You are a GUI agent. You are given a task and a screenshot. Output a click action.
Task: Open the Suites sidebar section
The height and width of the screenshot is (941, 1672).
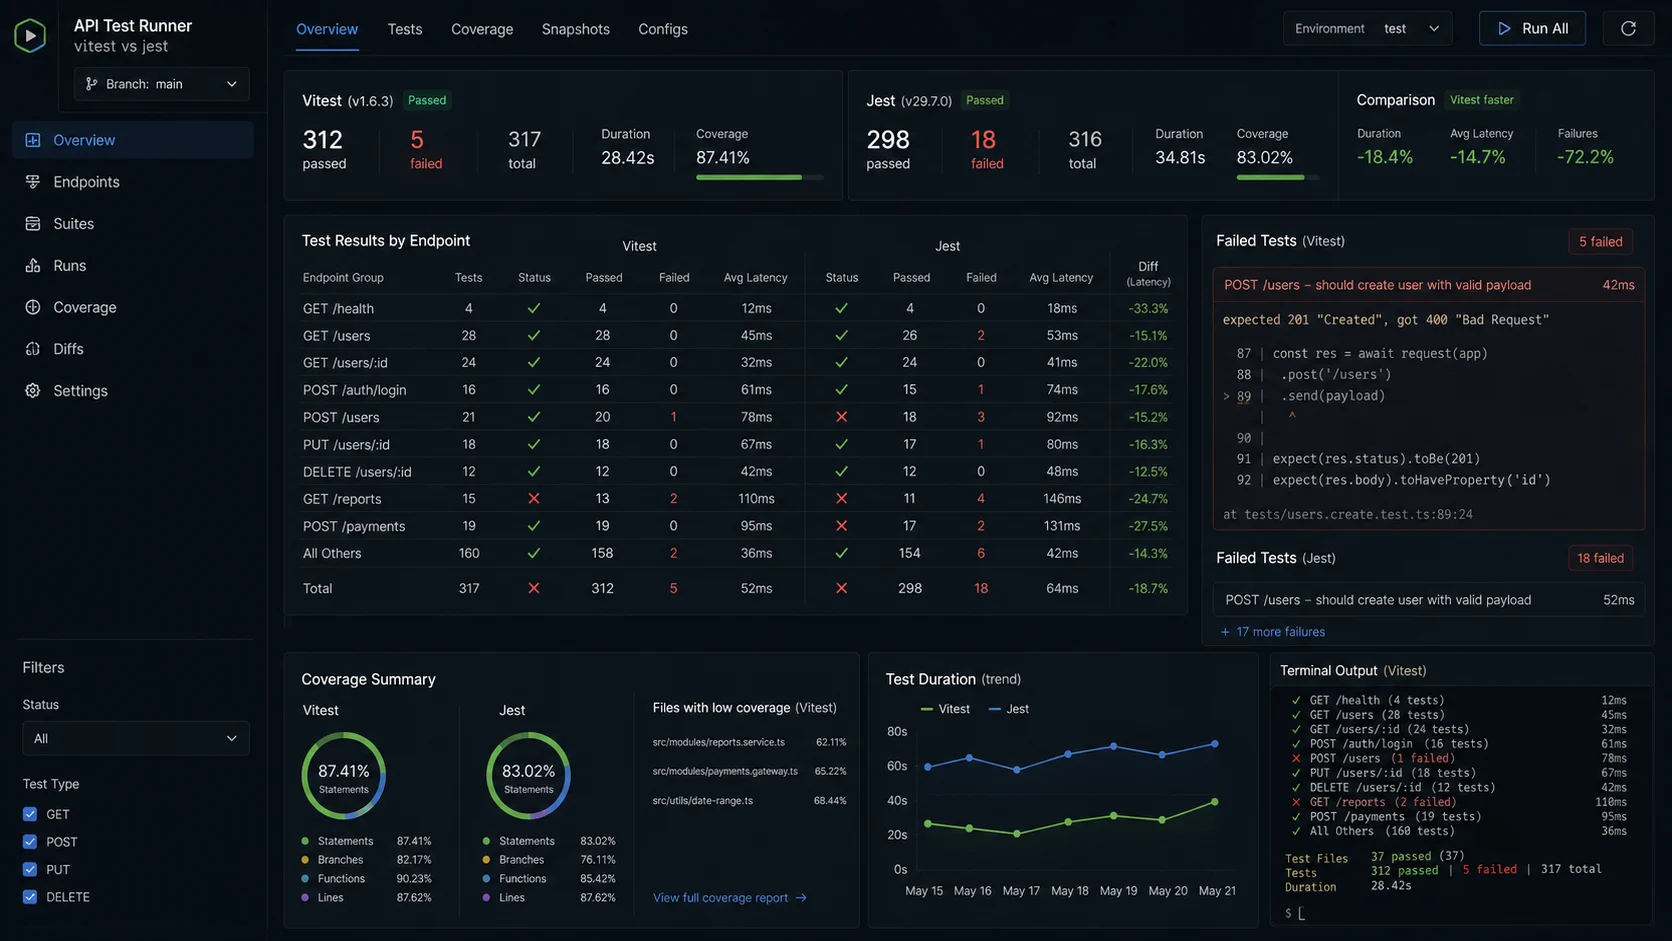[x=132, y=224]
